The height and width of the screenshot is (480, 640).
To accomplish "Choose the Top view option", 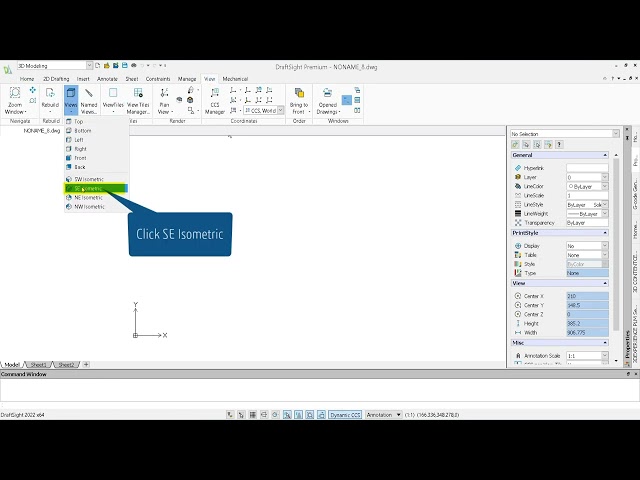I will point(96,121).
